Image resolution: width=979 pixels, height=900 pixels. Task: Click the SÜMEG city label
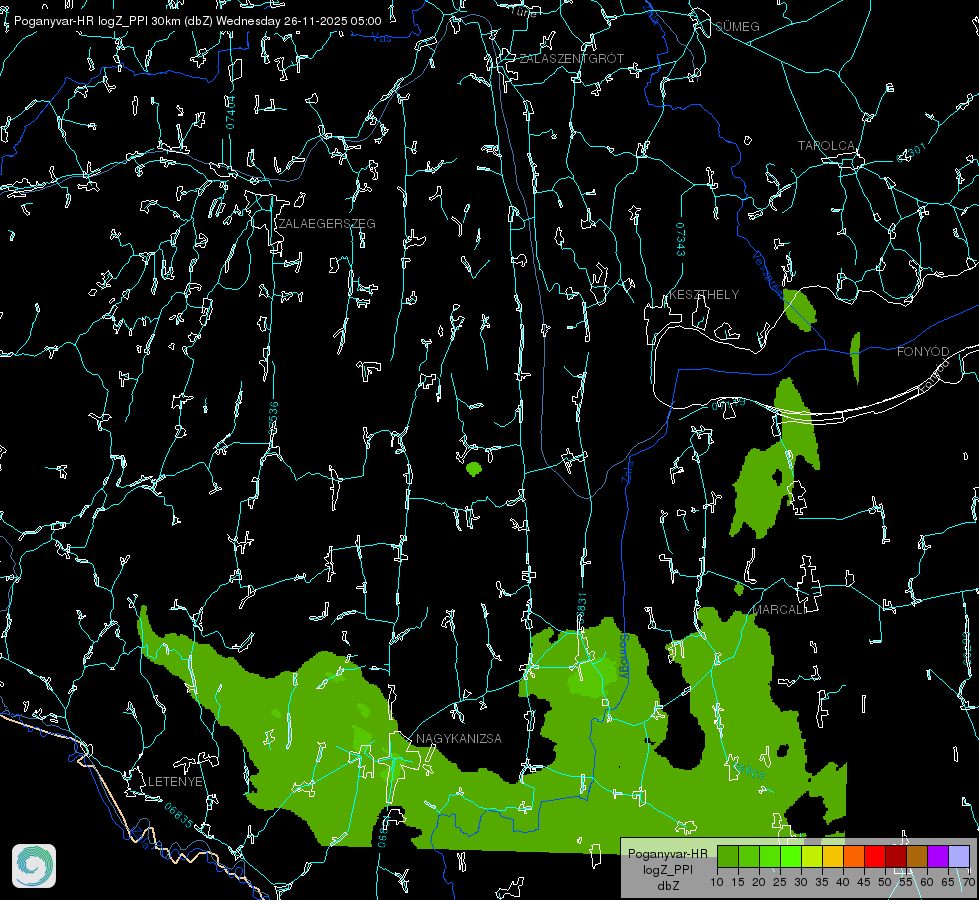(x=737, y=26)
